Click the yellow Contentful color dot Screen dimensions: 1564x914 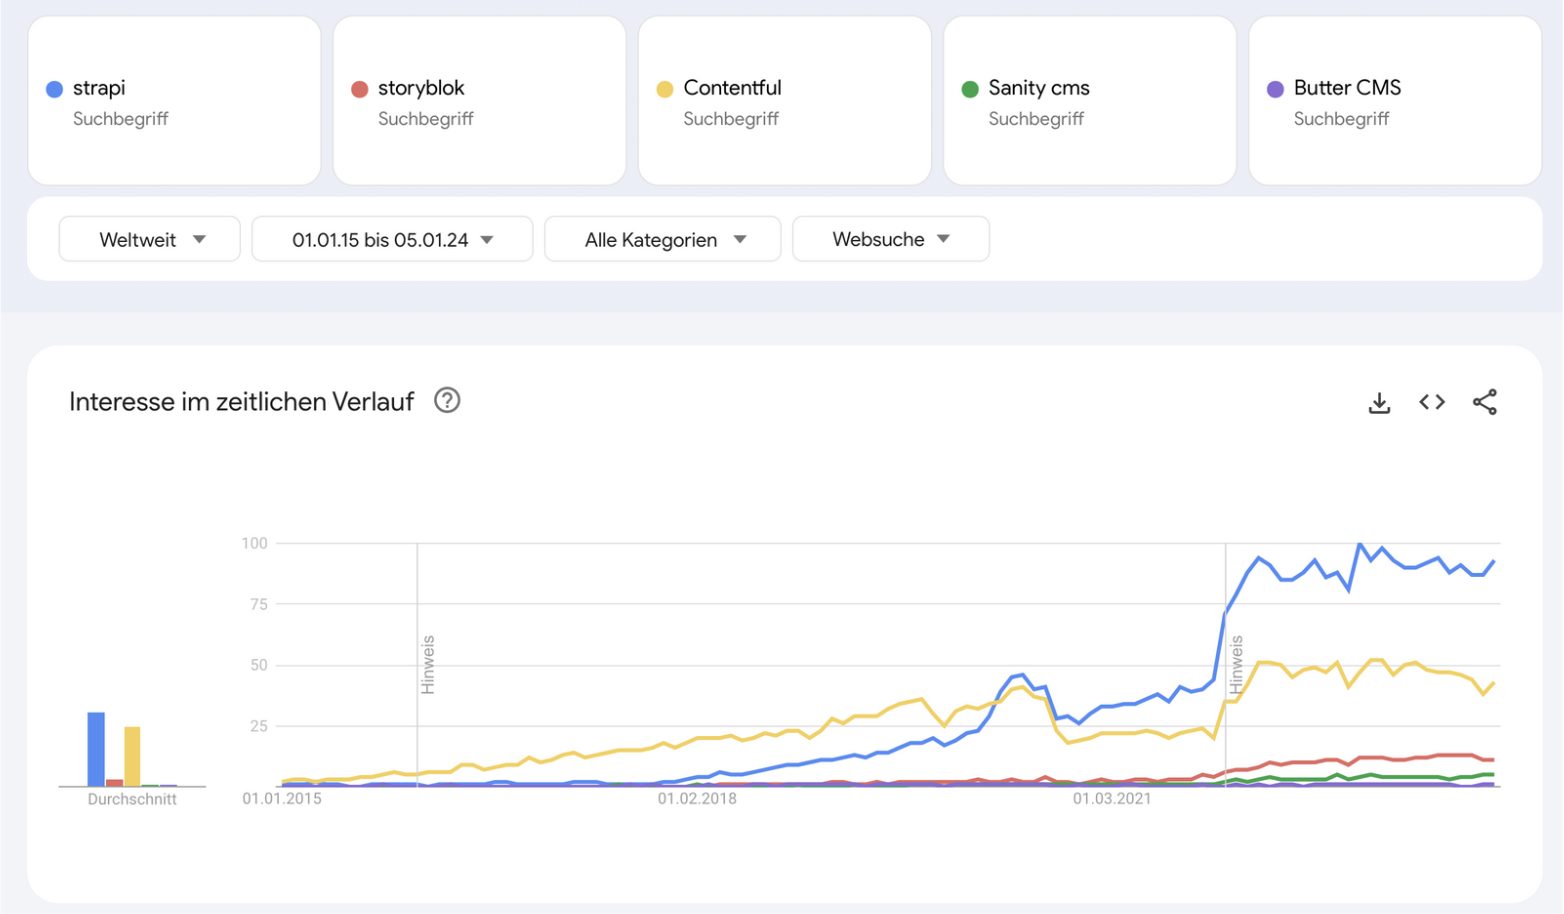click(x=665, y=89)
